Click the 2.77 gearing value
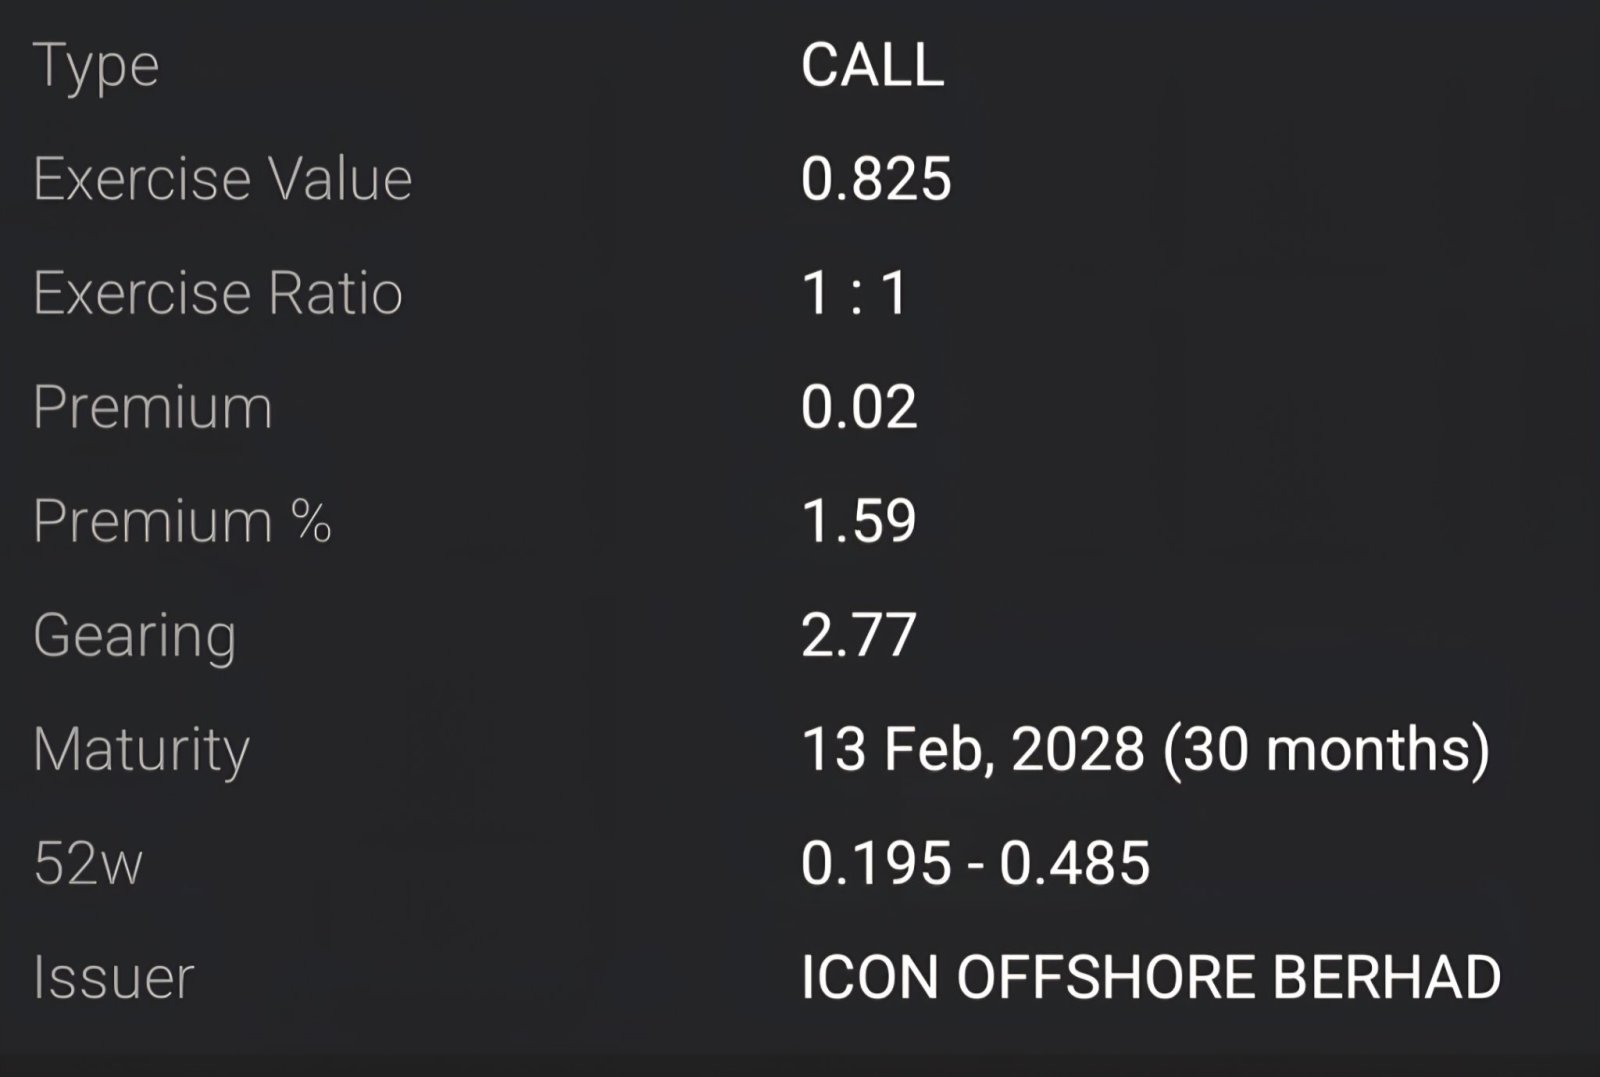The height and width of the screenshot is (1077, 1600). point(859,636)
